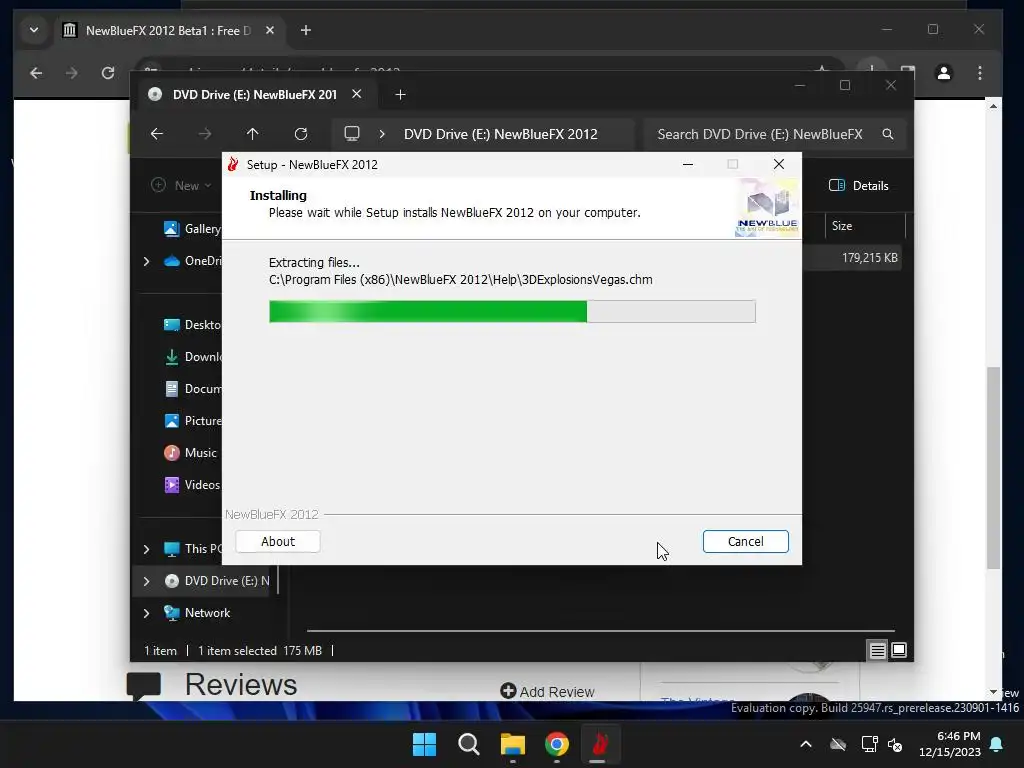1024x768 pixels.
Task: Expand the This PC tree node
Action: pos(146,549)
